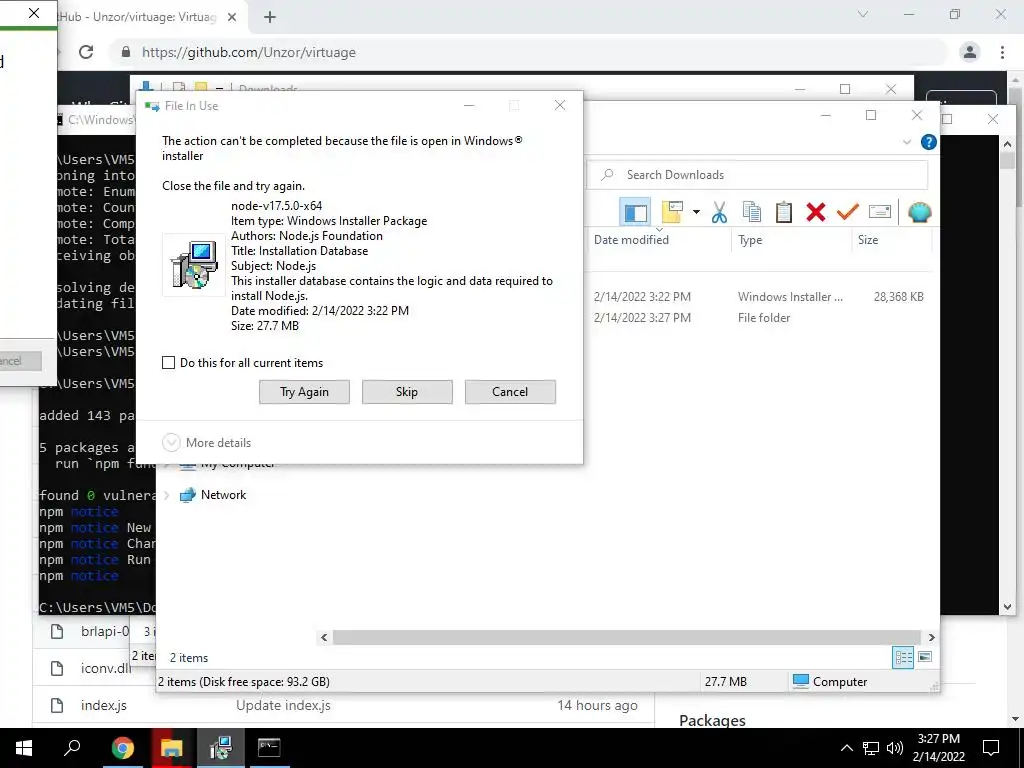This screenshot has width=1024, height=768.
Task: Switch to Details view icon in status bar
Action: 903,657
